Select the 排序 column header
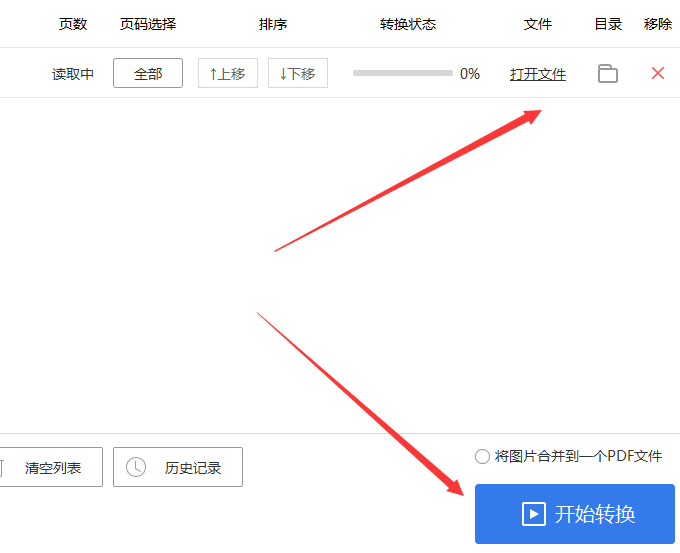The height and width of the screenshot is (553, 680). pos(273,24)
